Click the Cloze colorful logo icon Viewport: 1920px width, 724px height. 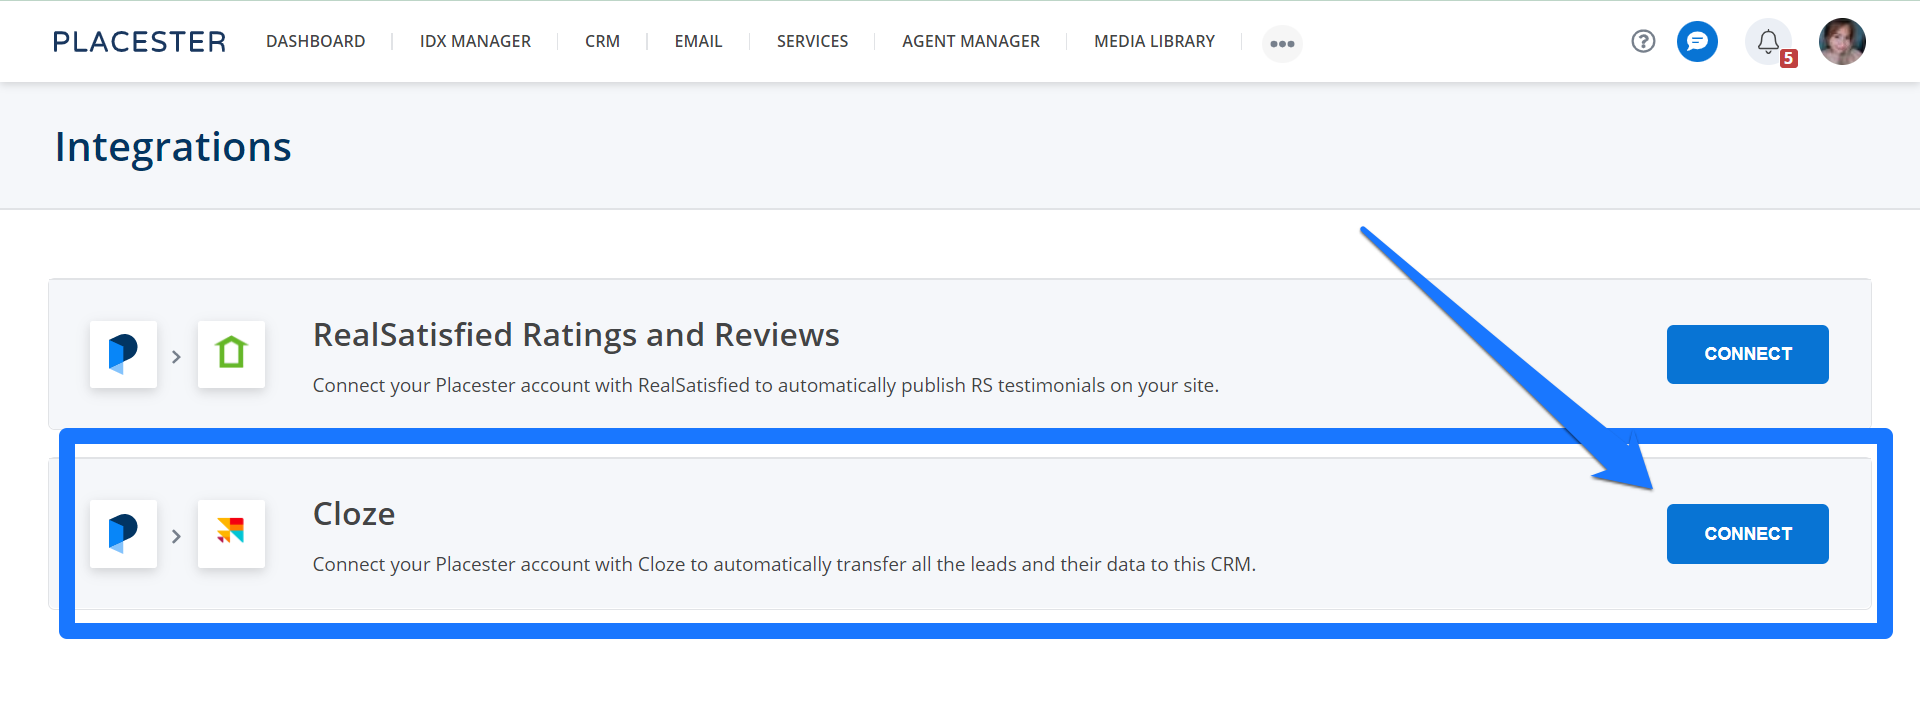[231, 533]
